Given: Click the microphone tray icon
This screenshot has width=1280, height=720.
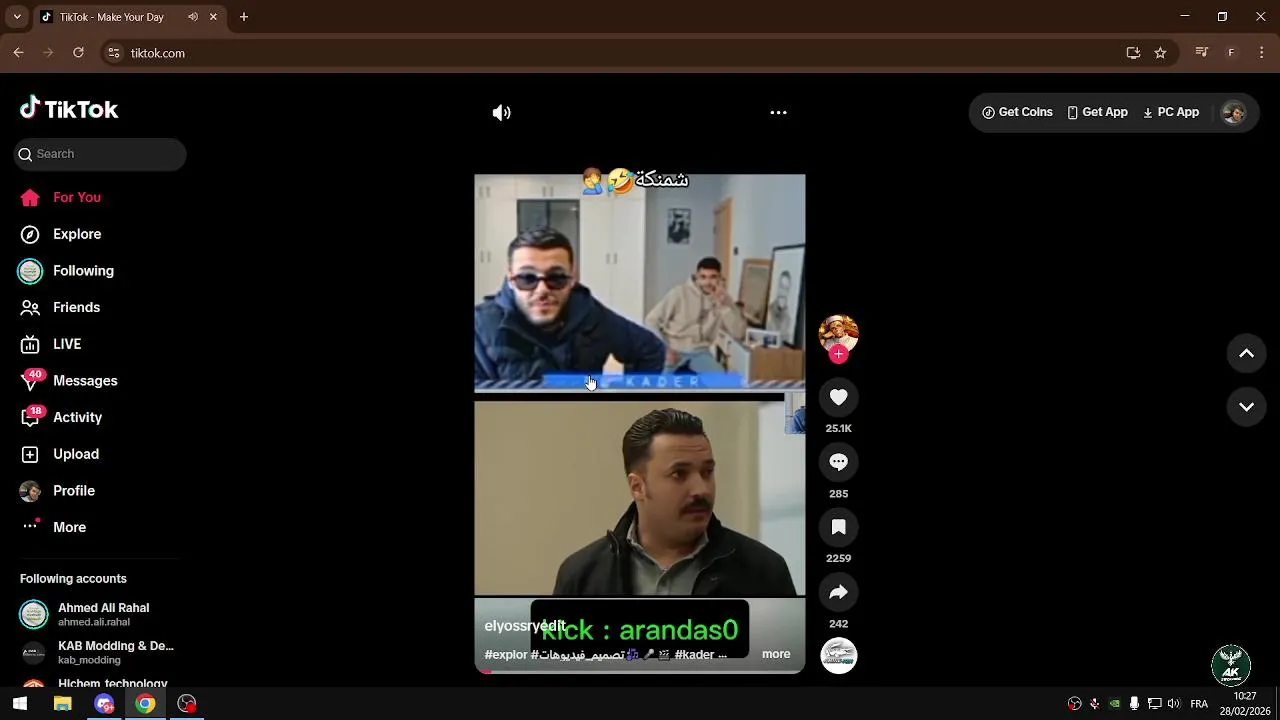Looking at the screenshot, I should click(1134, 704).
